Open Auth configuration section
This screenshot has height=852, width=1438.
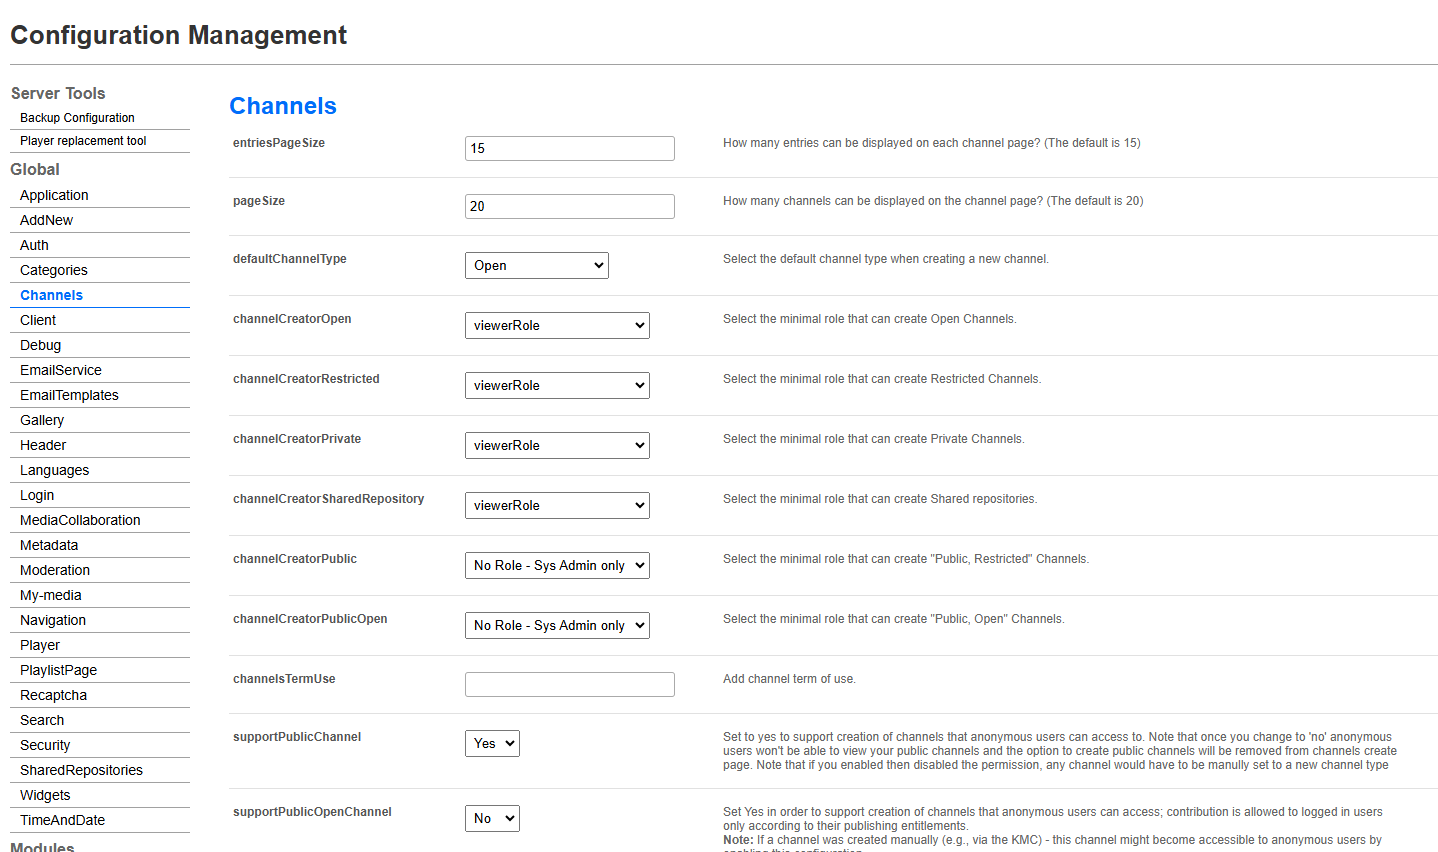[34, 245]
